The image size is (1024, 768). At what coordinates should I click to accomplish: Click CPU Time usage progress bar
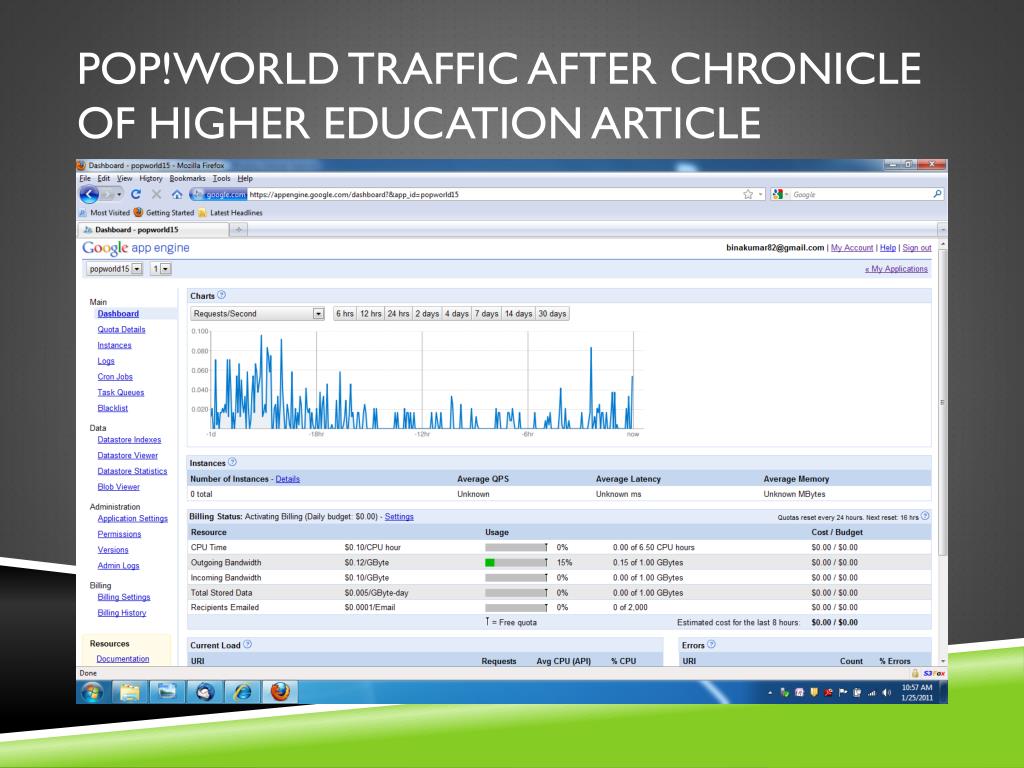pos(516,547)
